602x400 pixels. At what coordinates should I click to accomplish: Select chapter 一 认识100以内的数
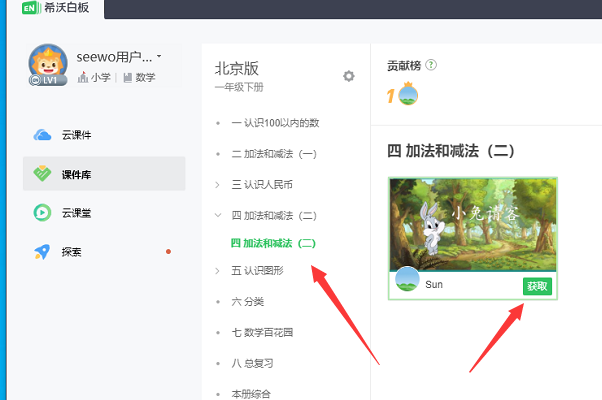tap(275, 123)
